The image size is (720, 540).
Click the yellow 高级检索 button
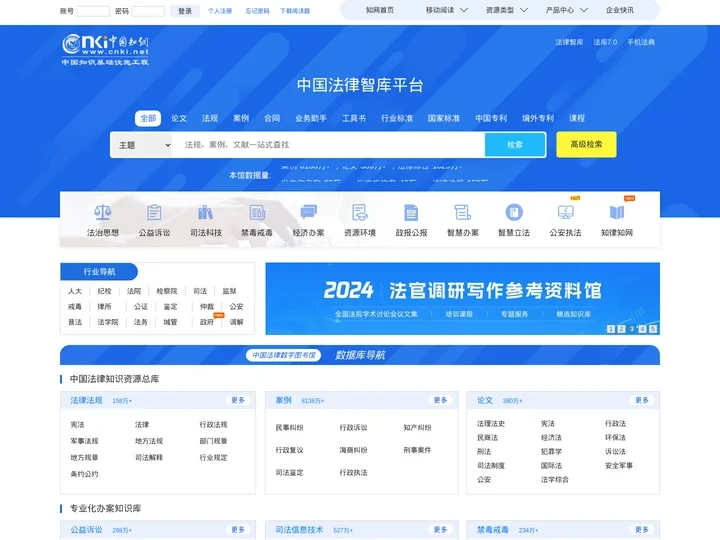(586, 145)
